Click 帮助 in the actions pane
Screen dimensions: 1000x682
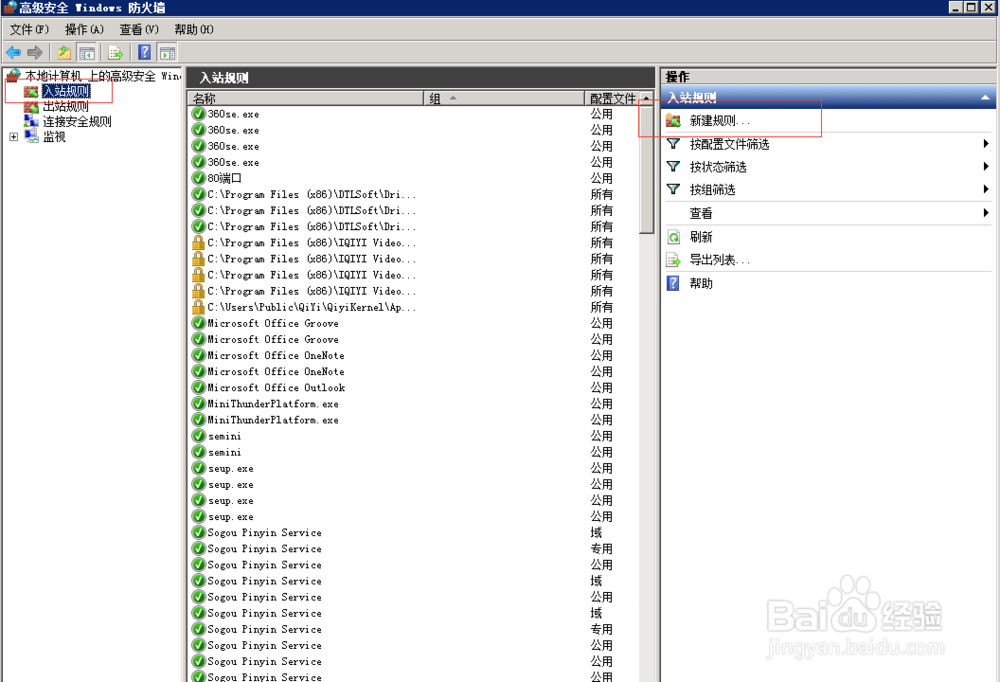[701, 283]
